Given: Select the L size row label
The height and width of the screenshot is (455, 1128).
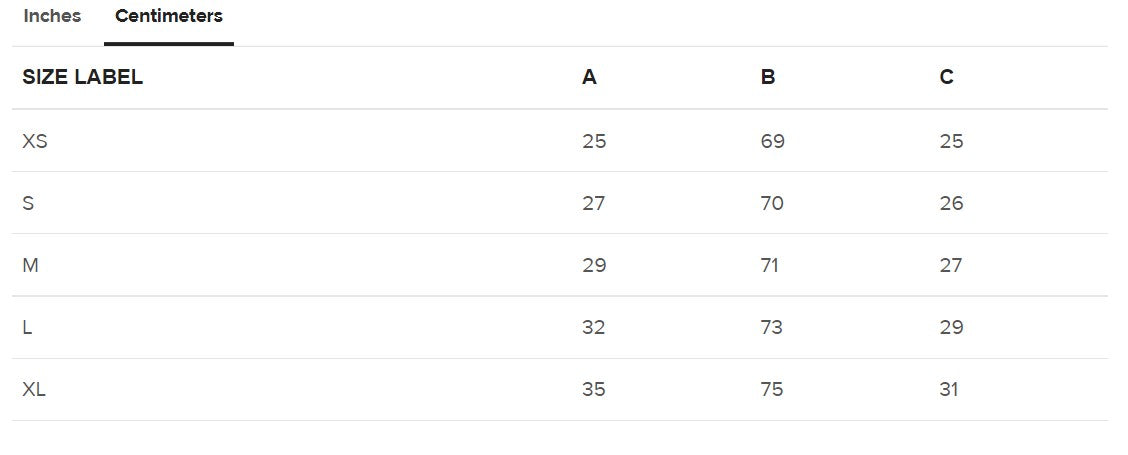Looking at the screenshot, I should (27, 327).
